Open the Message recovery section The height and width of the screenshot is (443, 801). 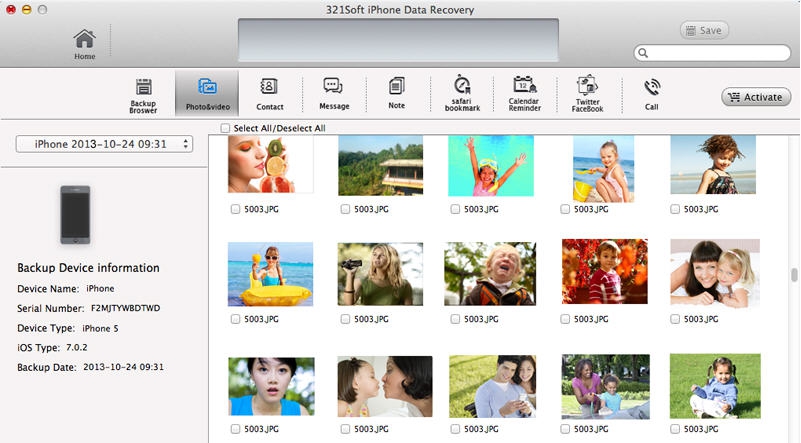coord(334,94)
